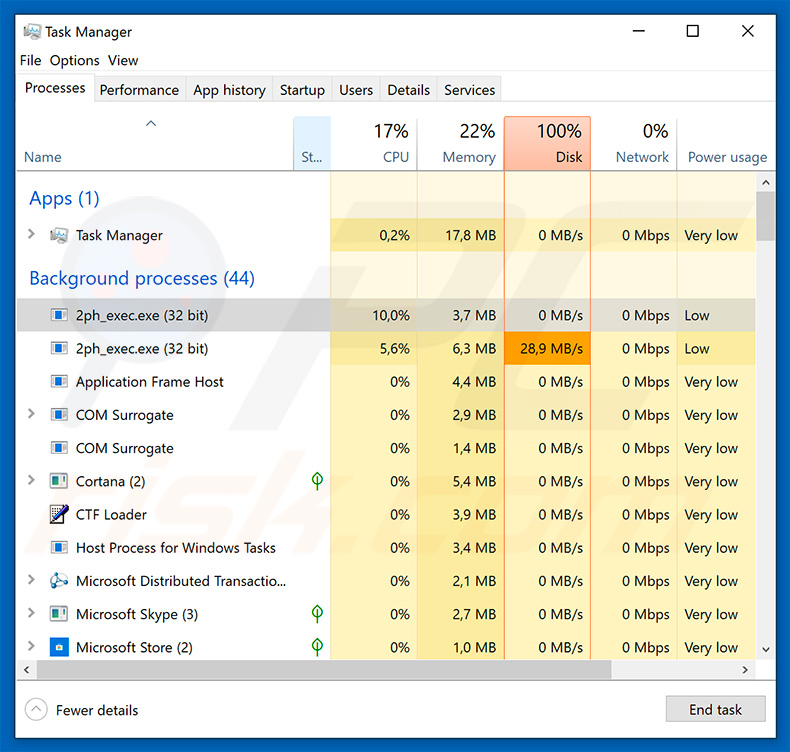Click the 6,3 MB memory cell
790x752 pixels.
pos(460,349)
